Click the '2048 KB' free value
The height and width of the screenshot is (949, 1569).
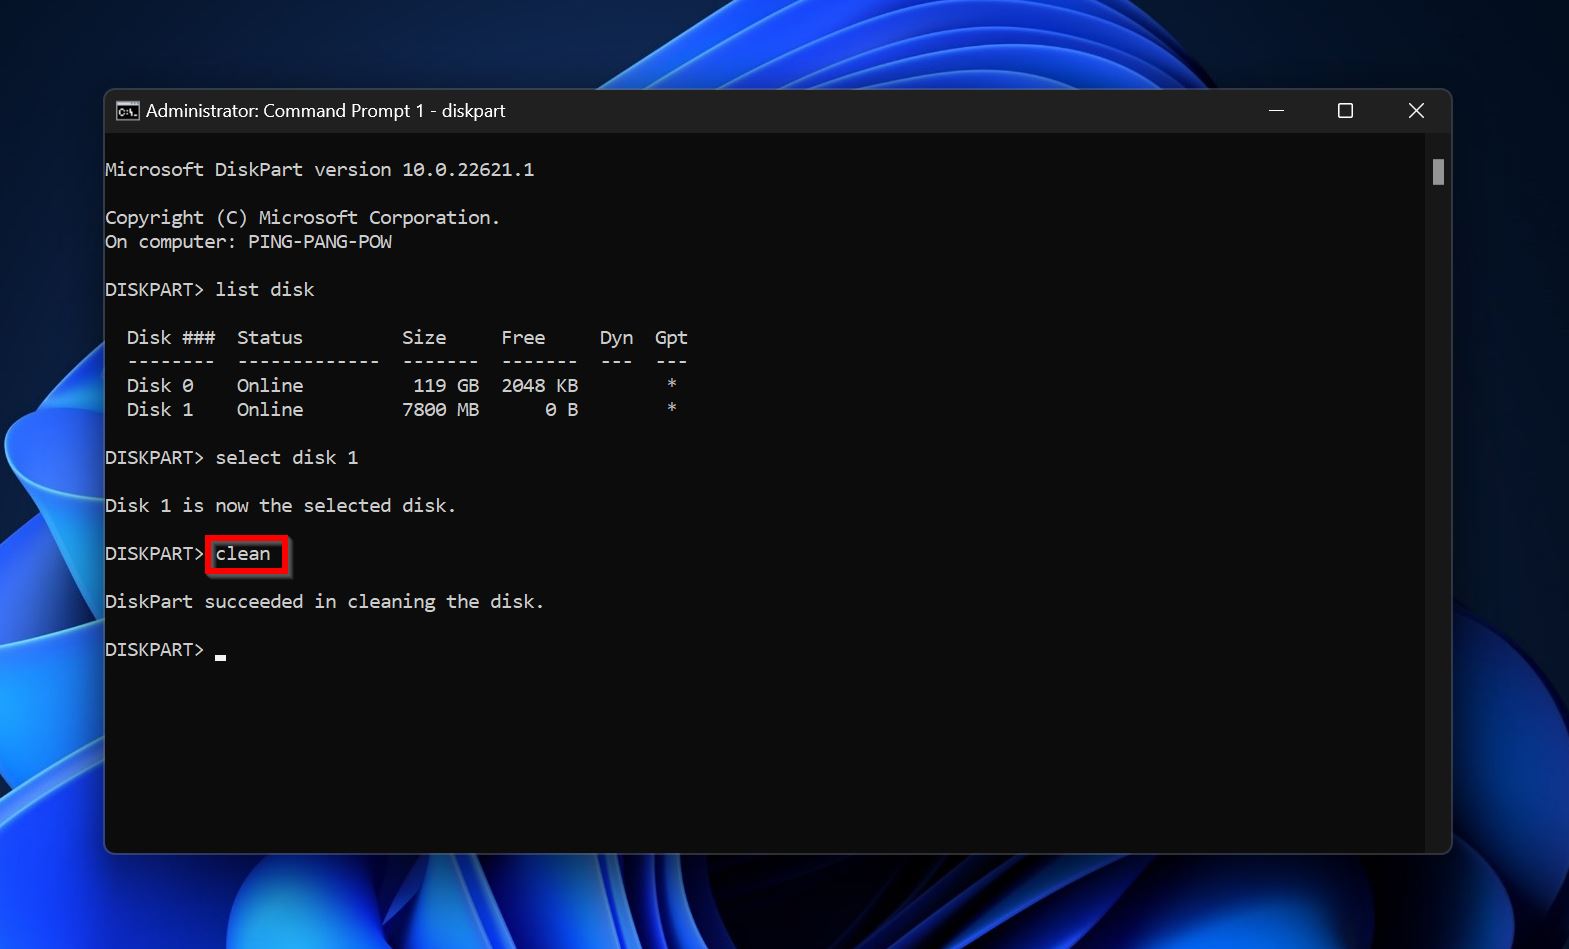coord(540,386)
